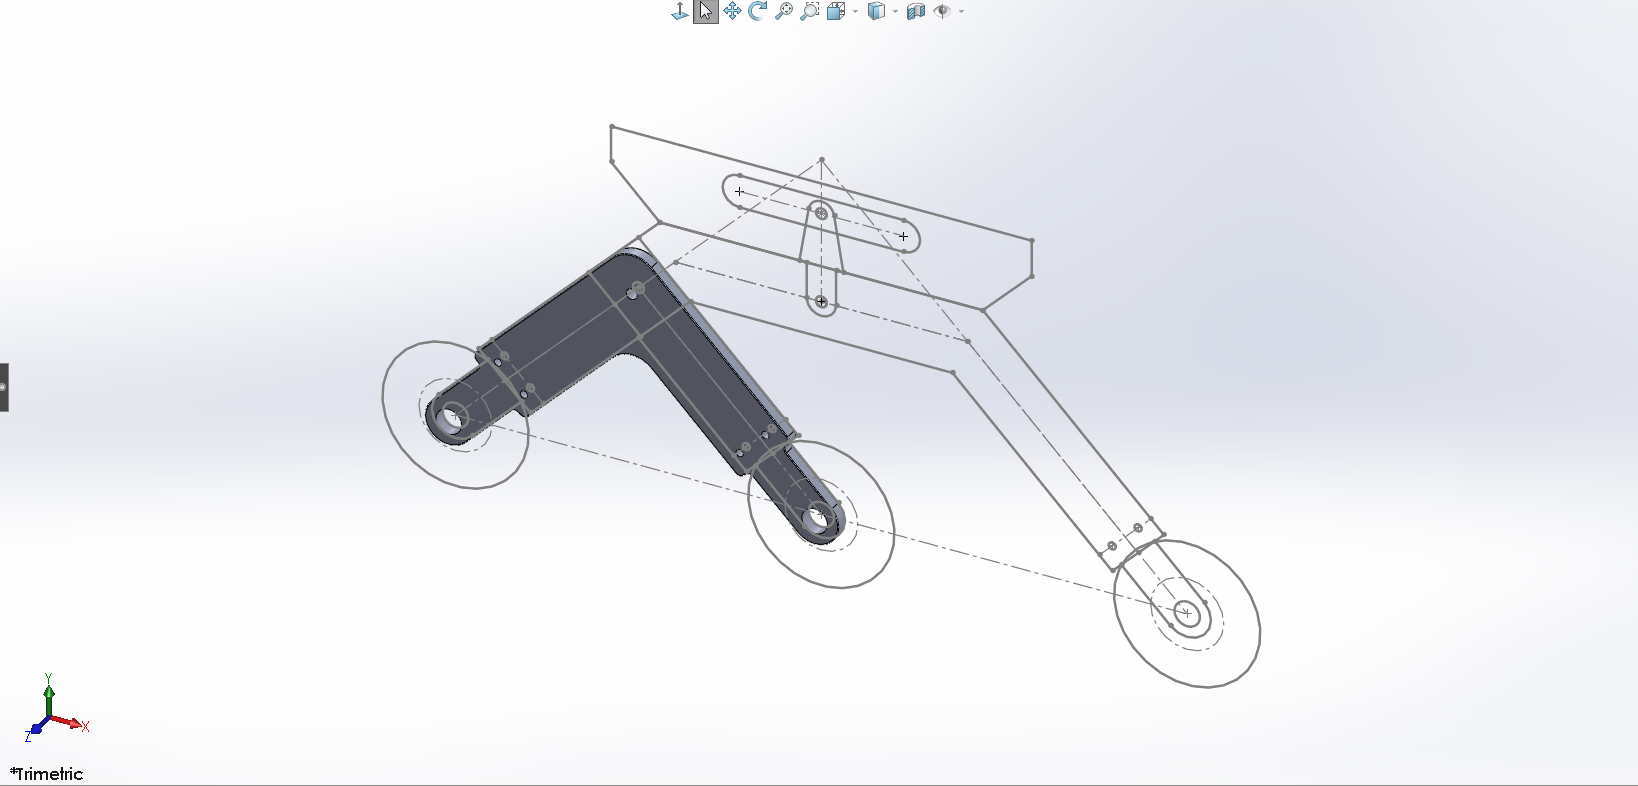Click the Display Style cube icon

click(876, 11)
